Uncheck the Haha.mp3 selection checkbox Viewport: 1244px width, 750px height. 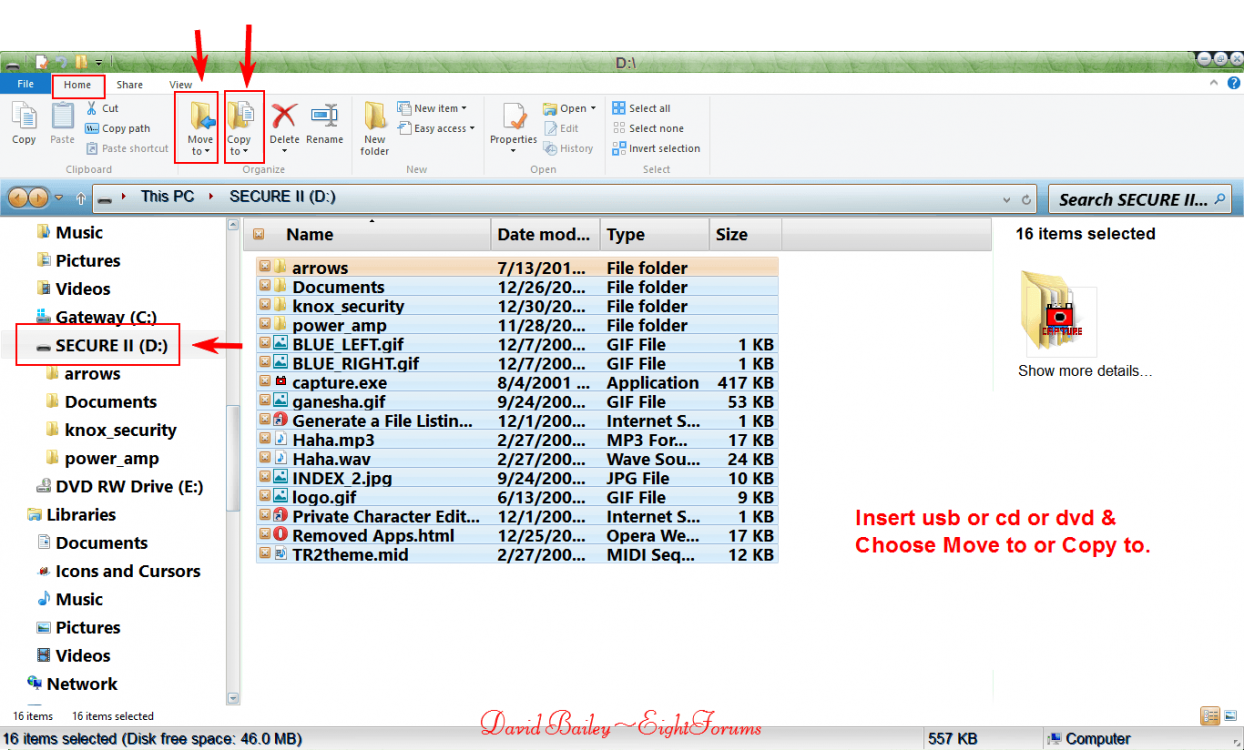(262, 440)
